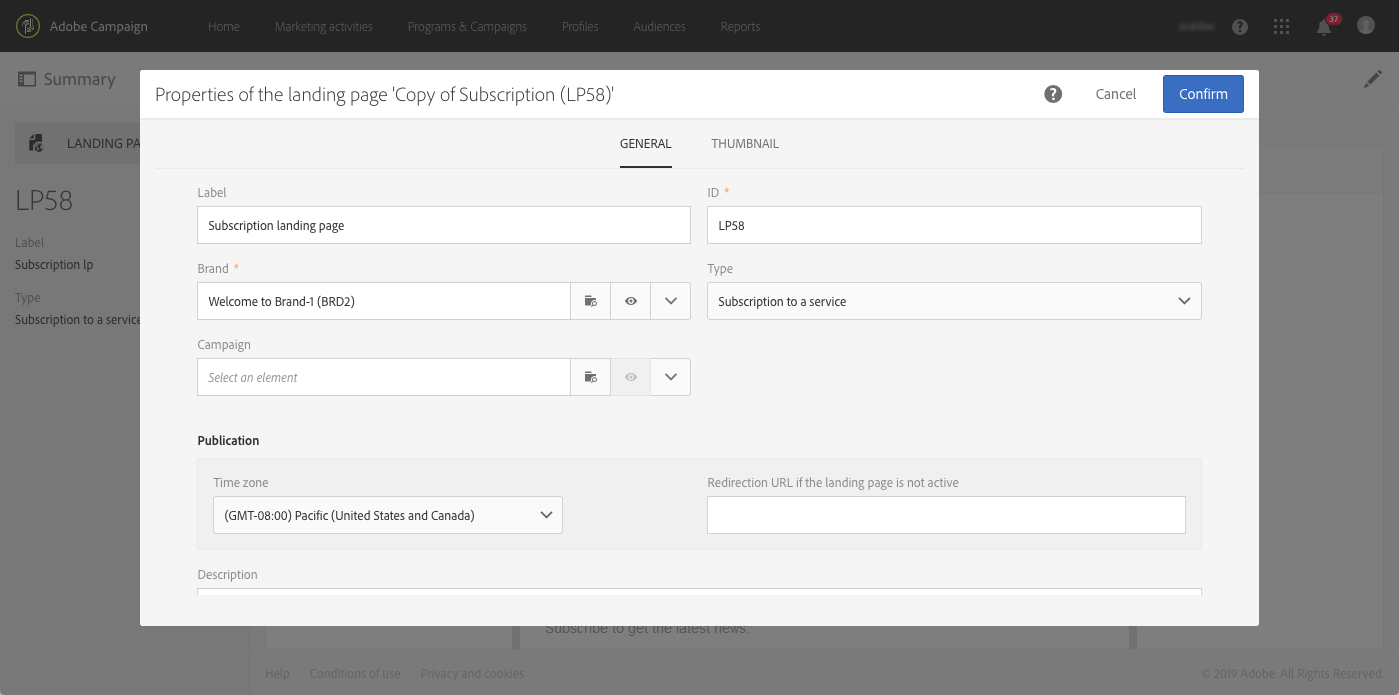Open notifications bell with 37 badge
This screenshot has height=695, width=1399.
(x=1324, y=27)
